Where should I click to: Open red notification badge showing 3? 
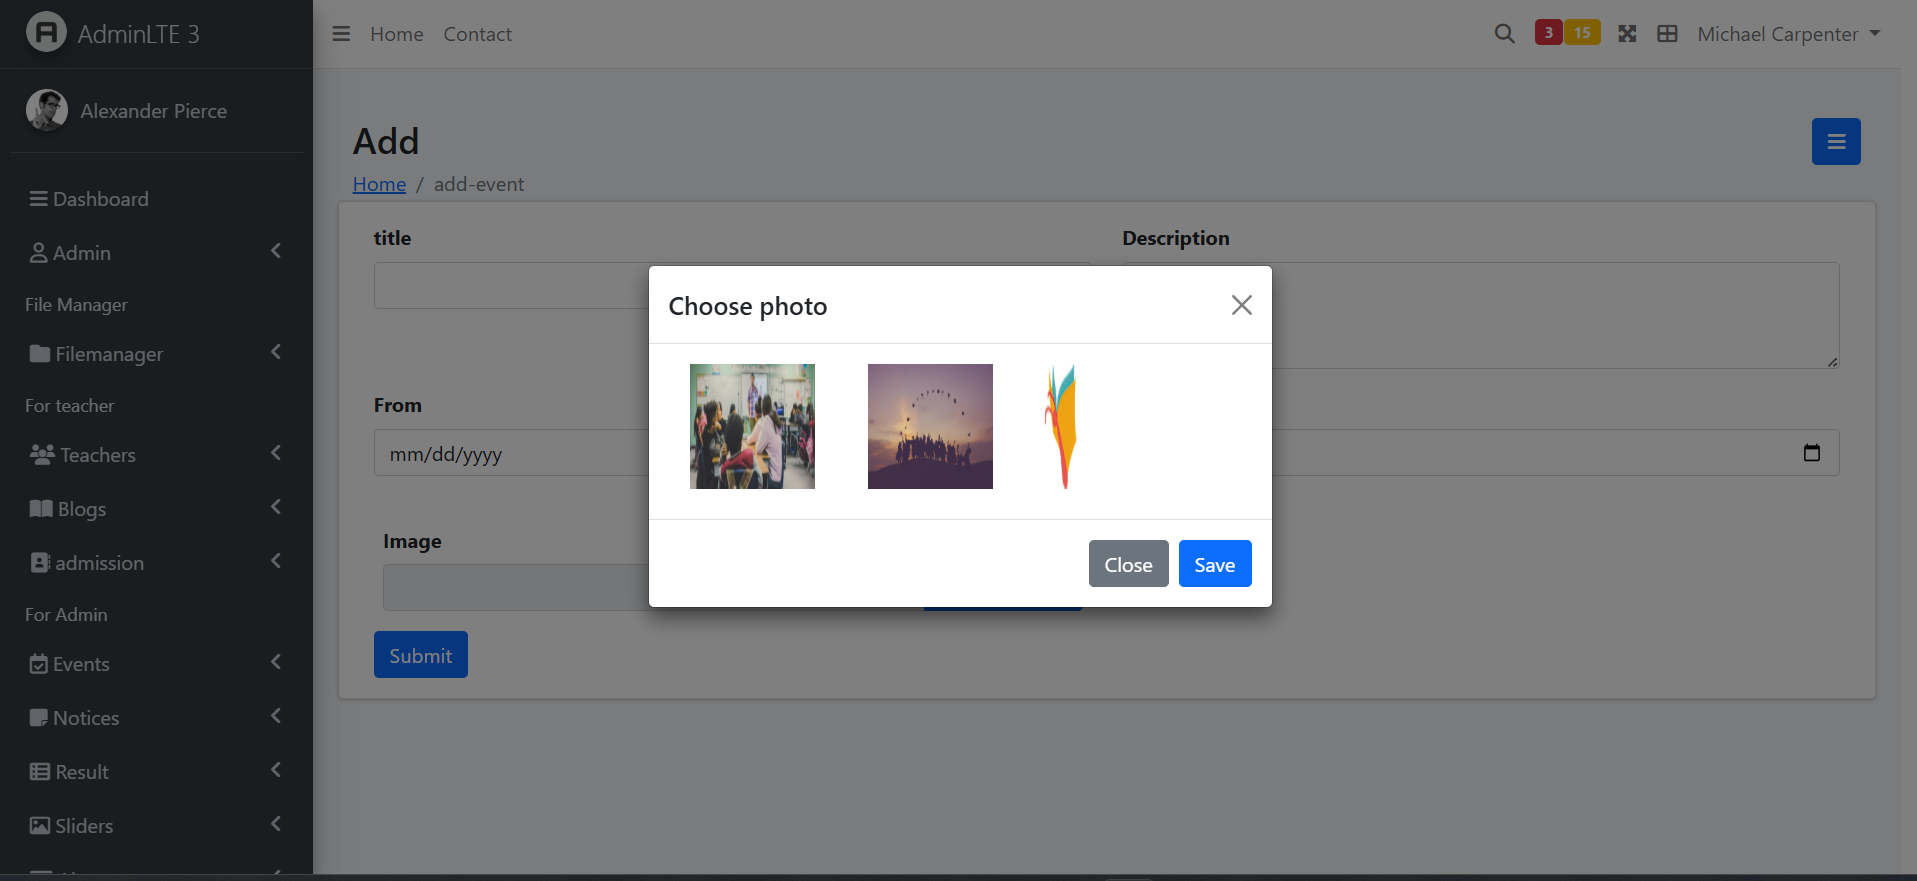1548,33
